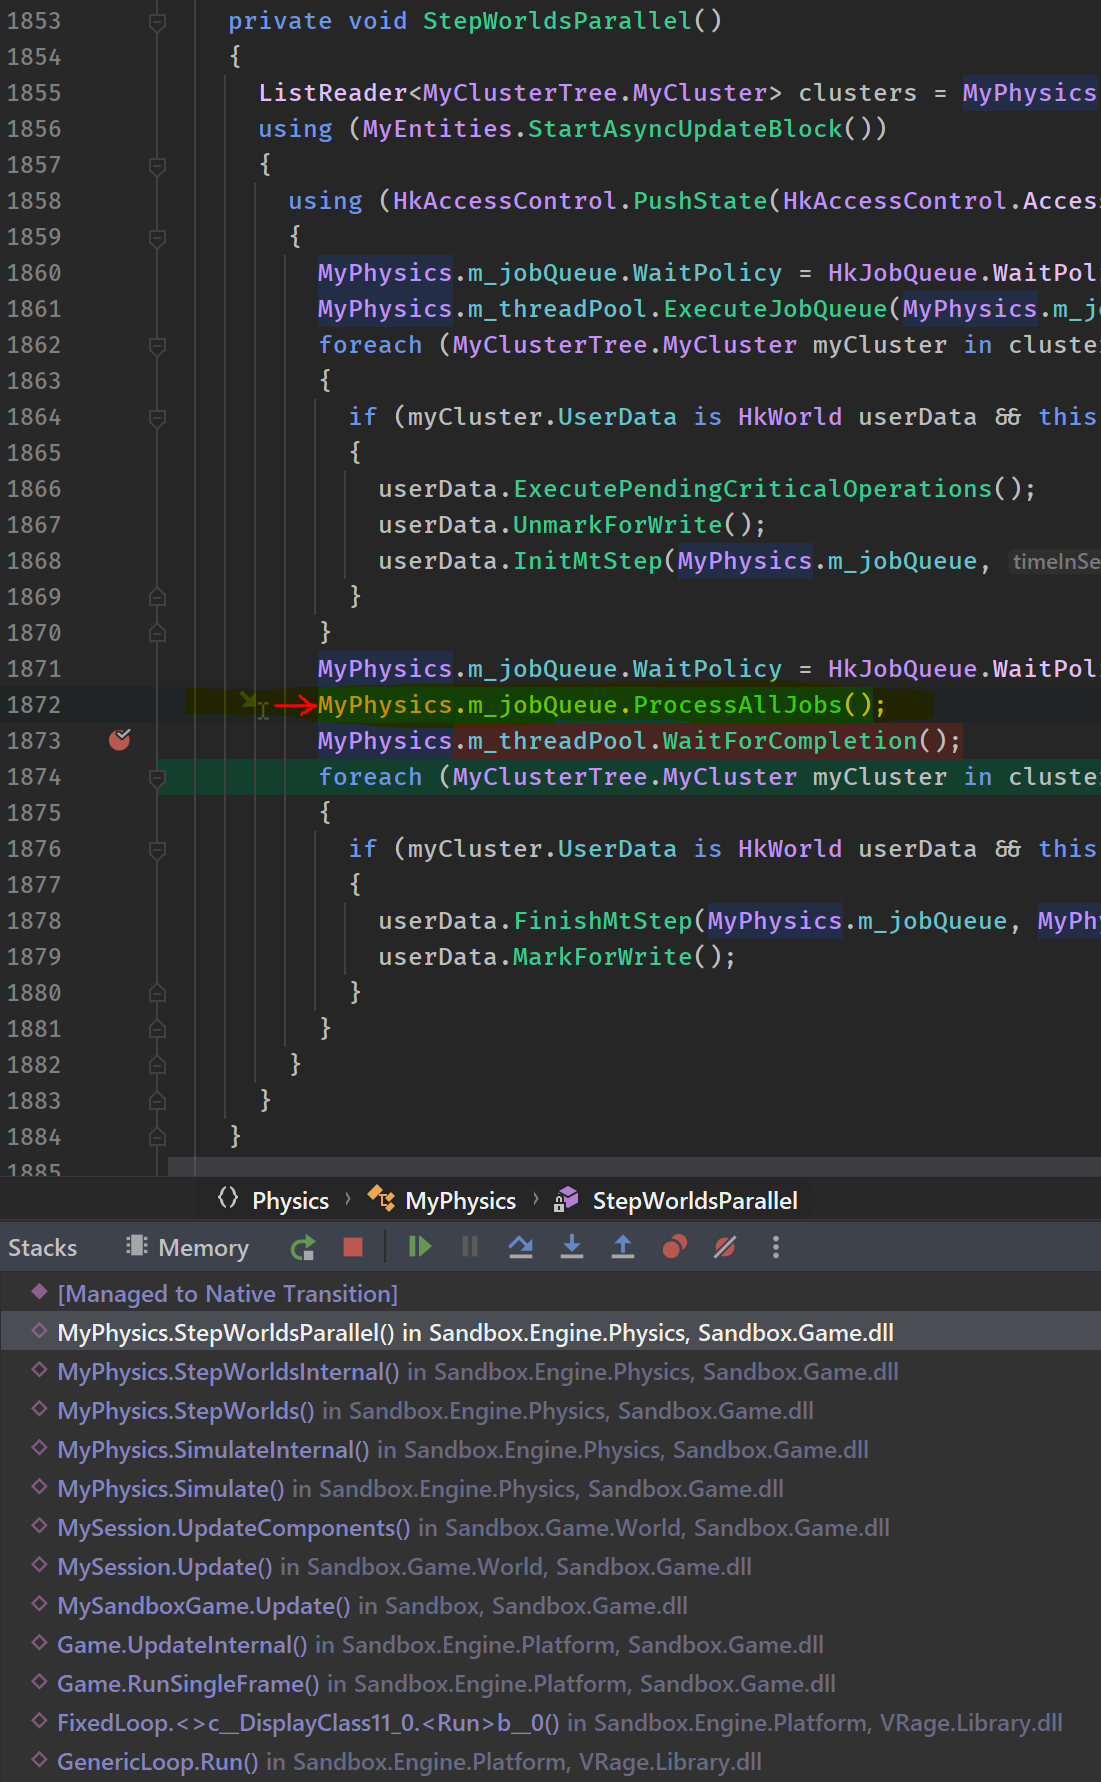Screen dimensions: 1101x1782
Task: Collapse the foreach block at line 1862
Action: point(157,346)
